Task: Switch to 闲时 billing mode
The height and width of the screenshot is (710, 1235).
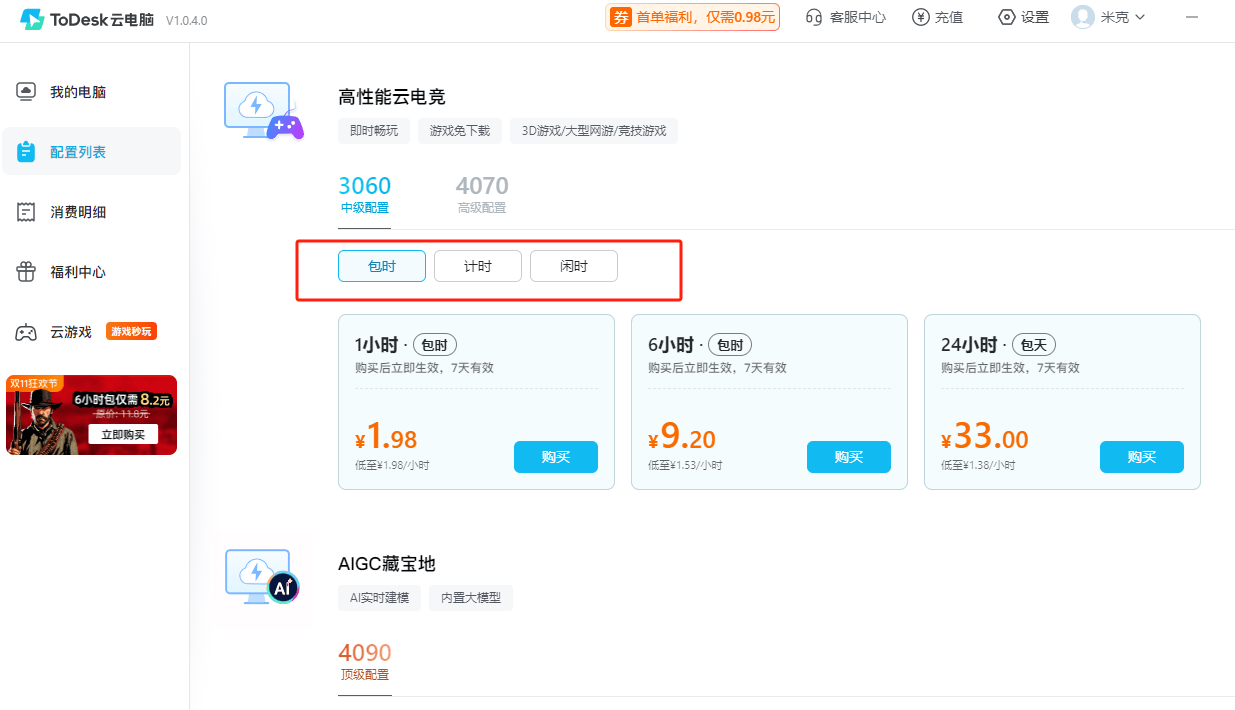Action: click(x=573, y=265)
